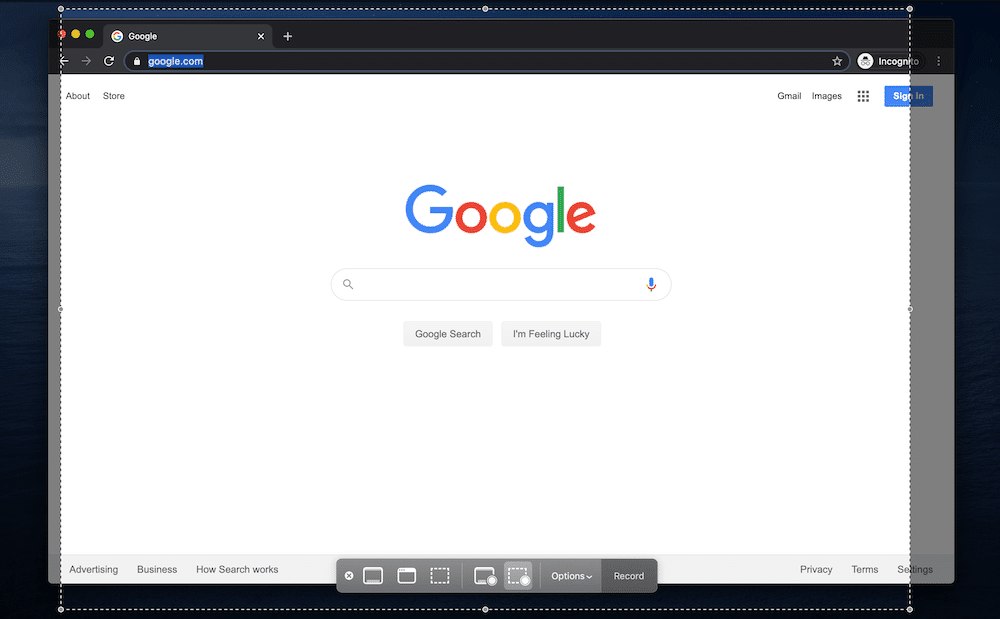Open the Store link

[114, 96]
